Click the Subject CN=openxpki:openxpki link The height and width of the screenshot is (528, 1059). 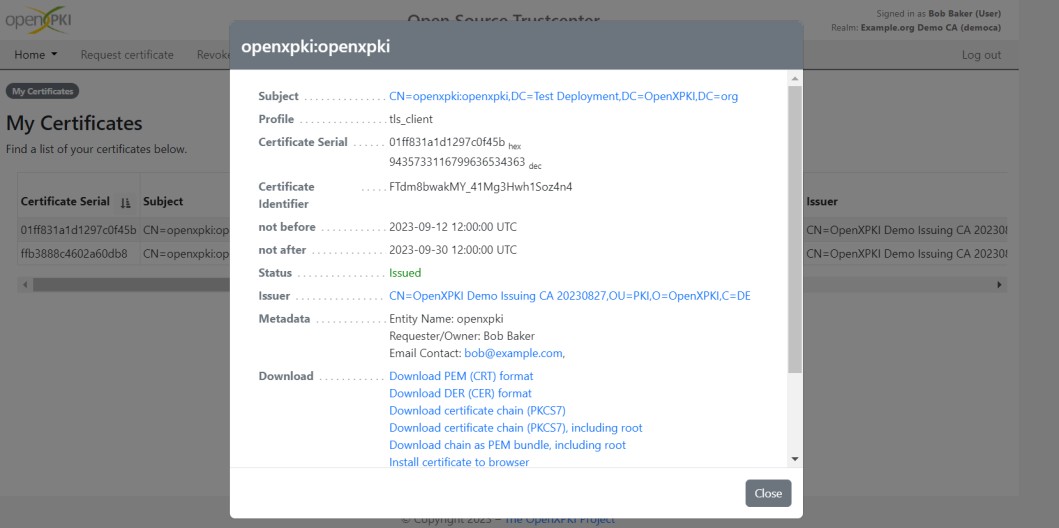coord(564,97)
